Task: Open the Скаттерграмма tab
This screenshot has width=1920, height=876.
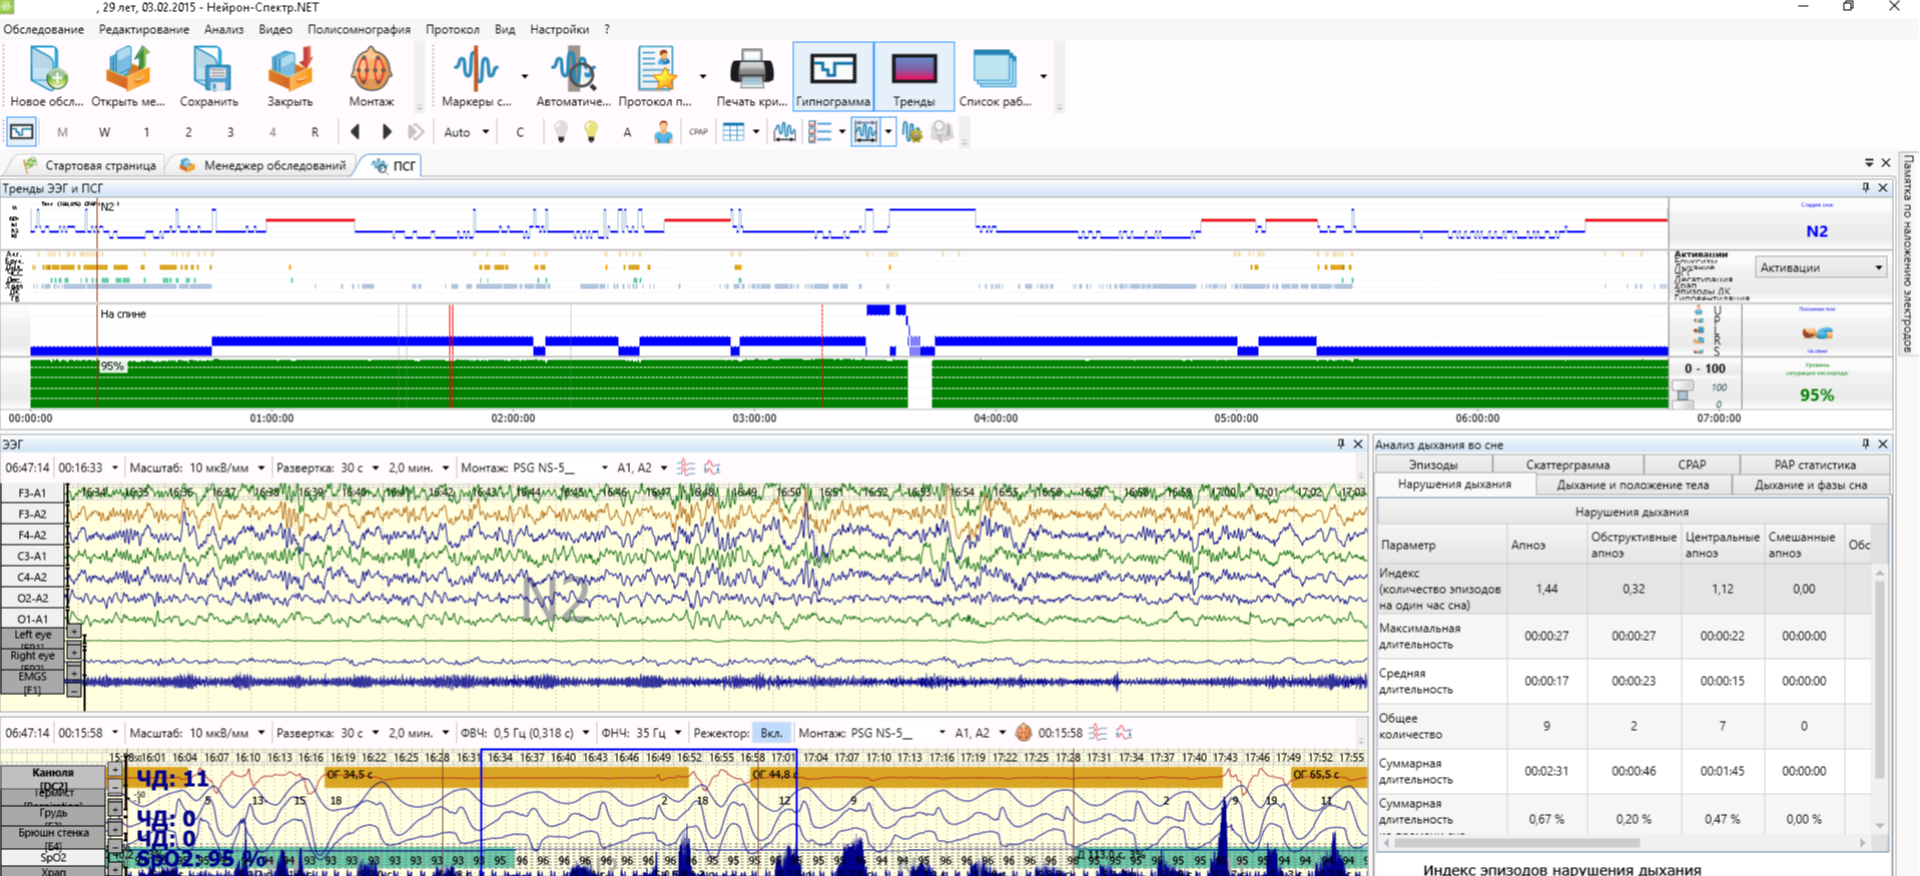Action: (x=1567, y=465)
